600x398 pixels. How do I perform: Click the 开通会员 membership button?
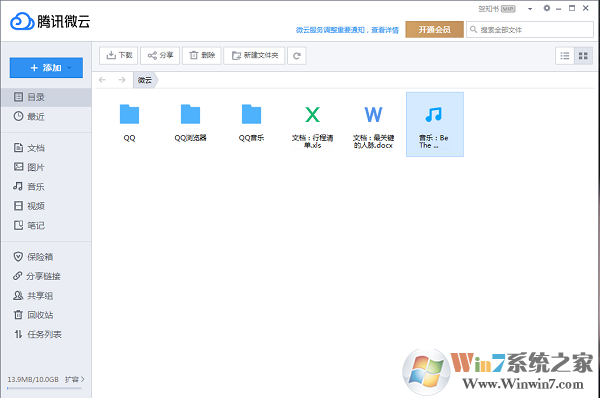click(434, 29)
